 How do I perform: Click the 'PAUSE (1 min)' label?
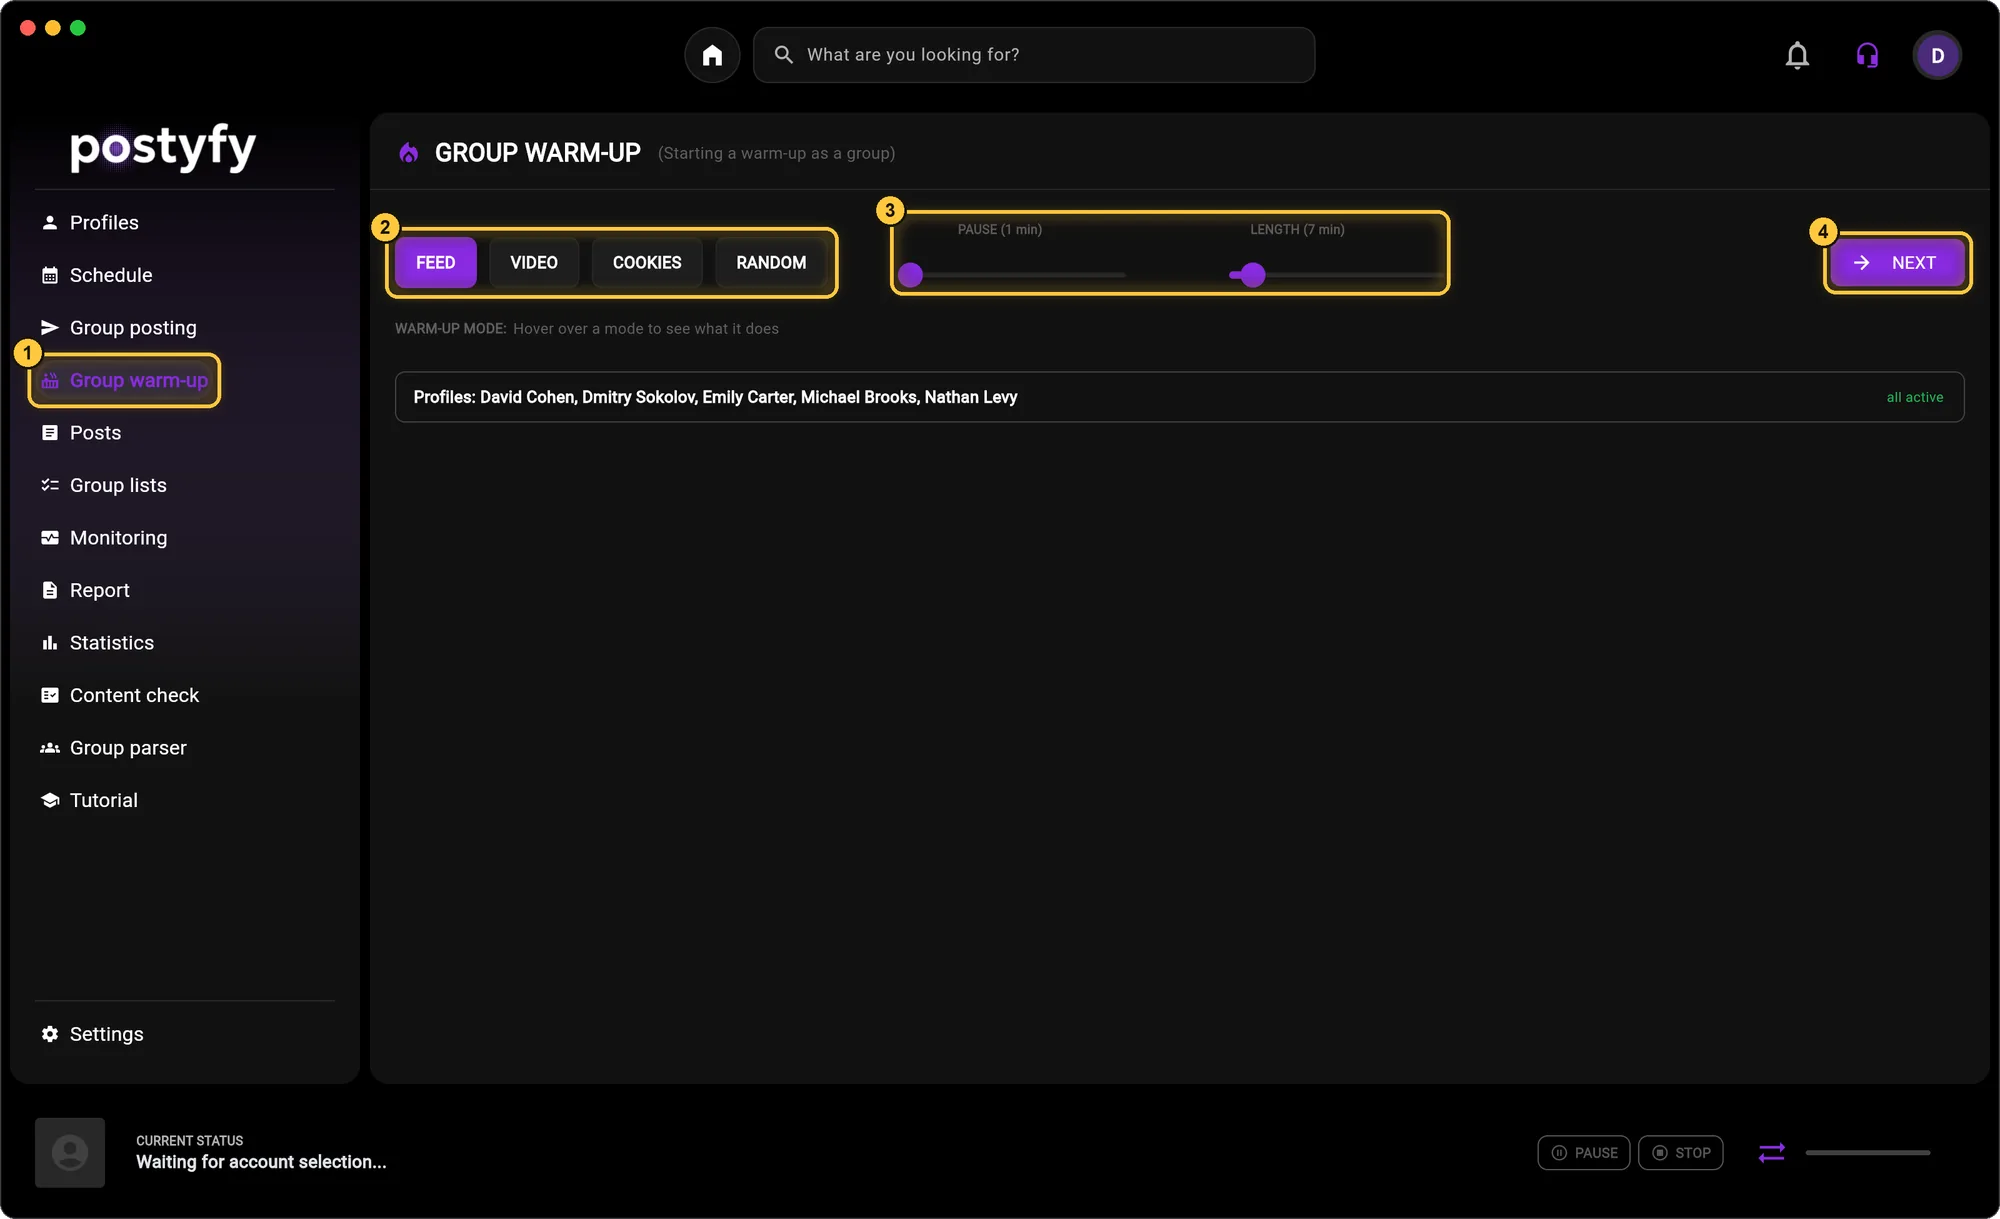[x=999, y=229]
